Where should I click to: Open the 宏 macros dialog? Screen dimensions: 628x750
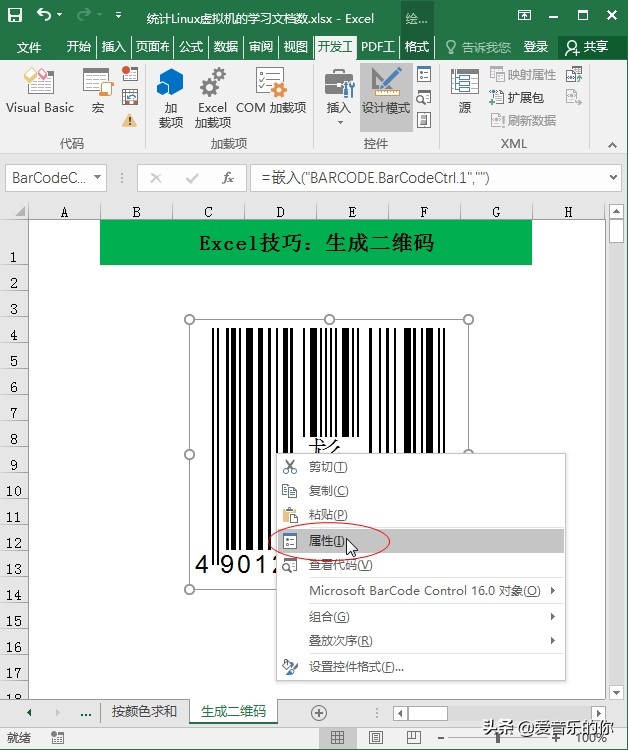[x=98, y=91]
